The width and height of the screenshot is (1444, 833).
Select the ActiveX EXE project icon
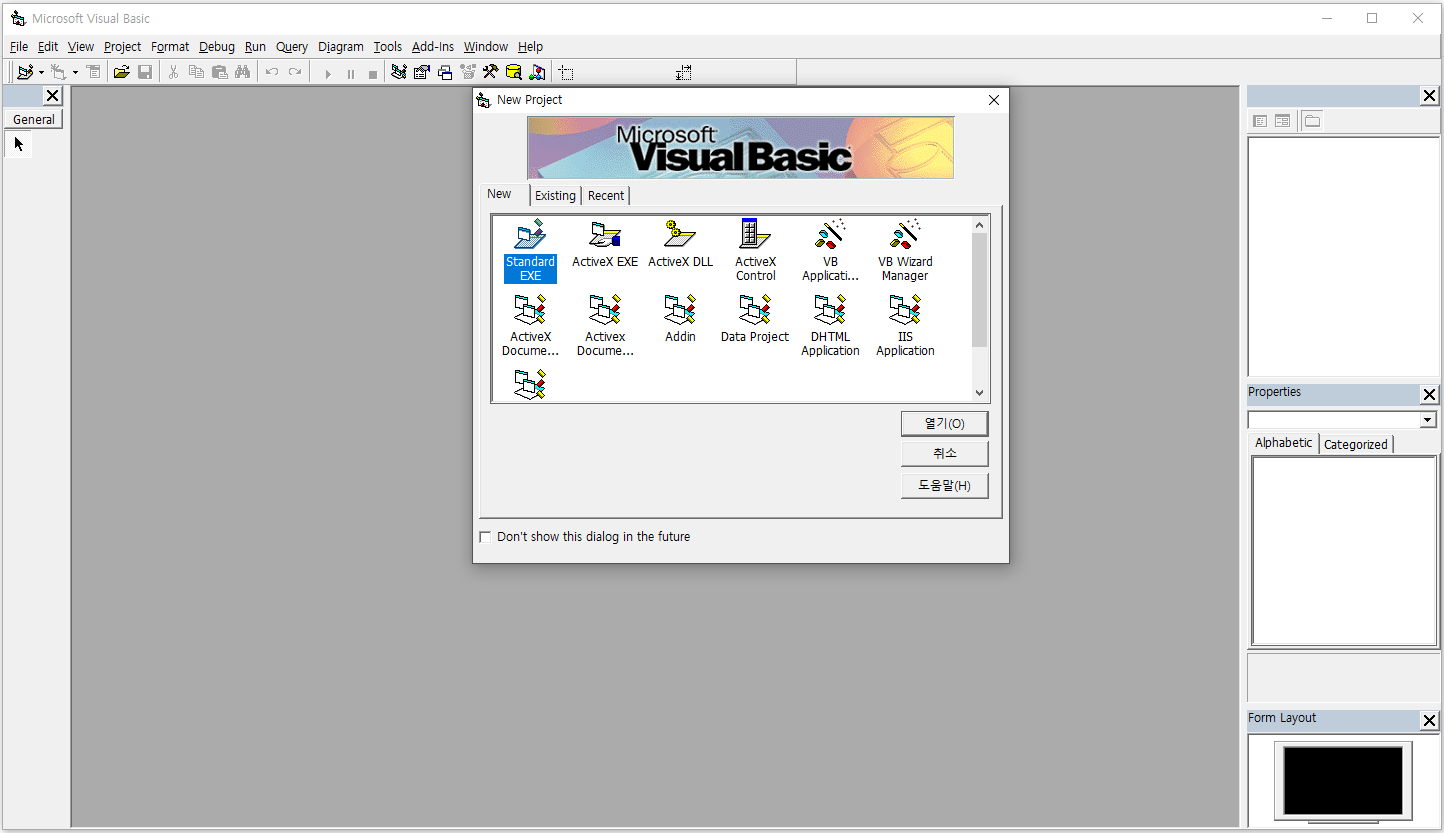tap(605, 243)
